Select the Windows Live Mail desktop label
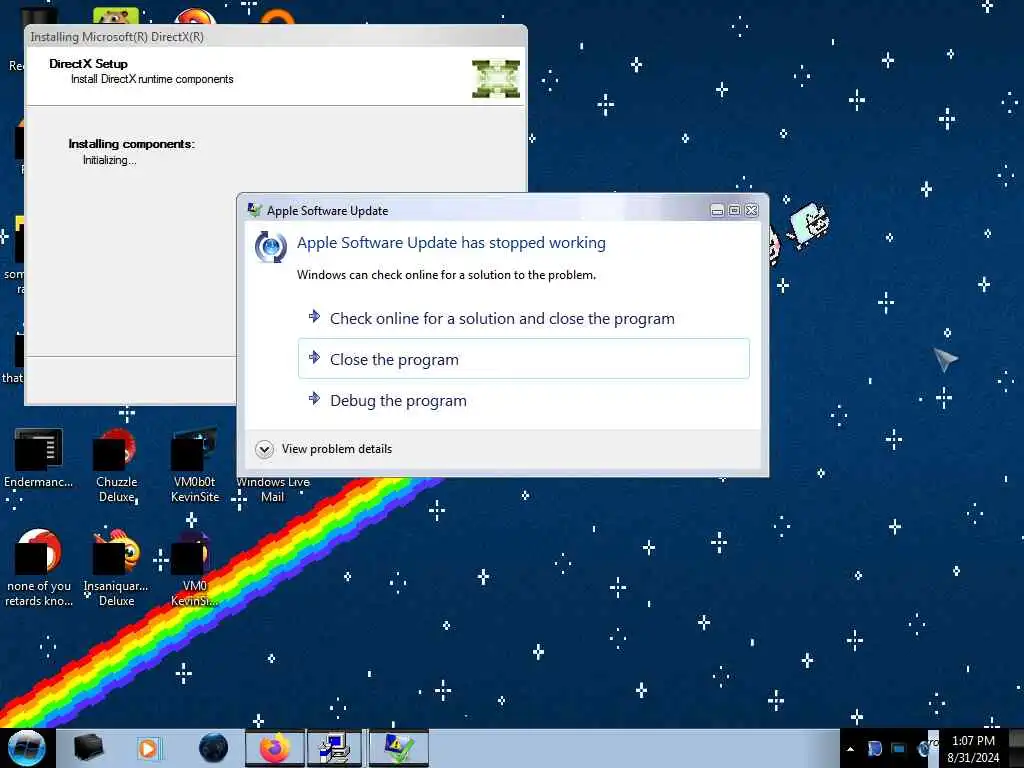Image resolution: width=1024 pixels, height=768 pixels. tap(272, 489)
